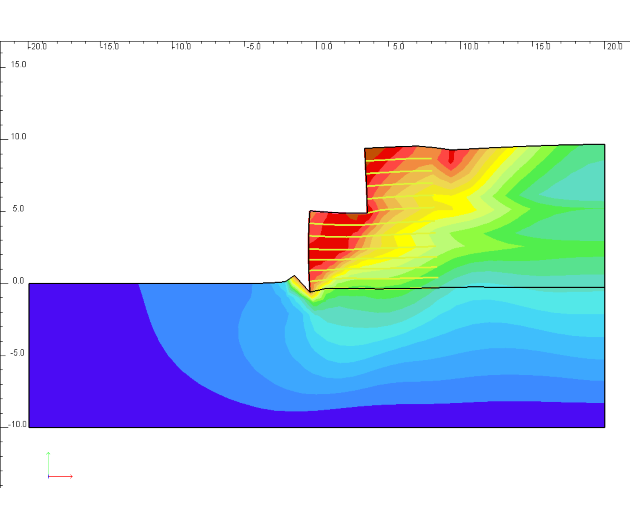Click the 5.0 label on horizontal ruler
The height and width of the screenshot is (530, 630).
[x=398, y=47]
